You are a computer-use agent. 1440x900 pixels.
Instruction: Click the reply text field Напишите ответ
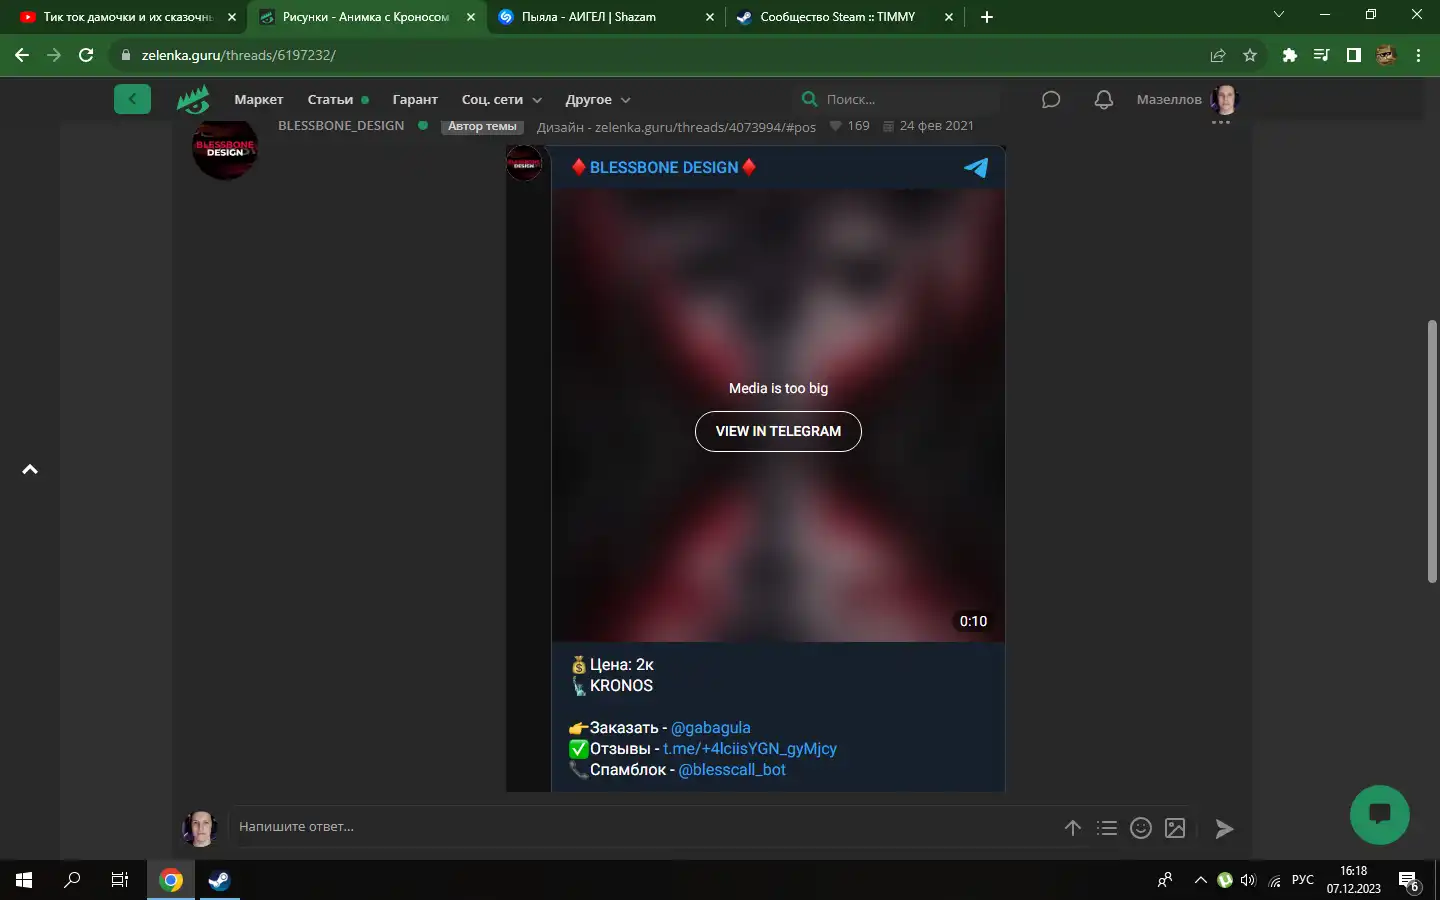tap(640, 827)
